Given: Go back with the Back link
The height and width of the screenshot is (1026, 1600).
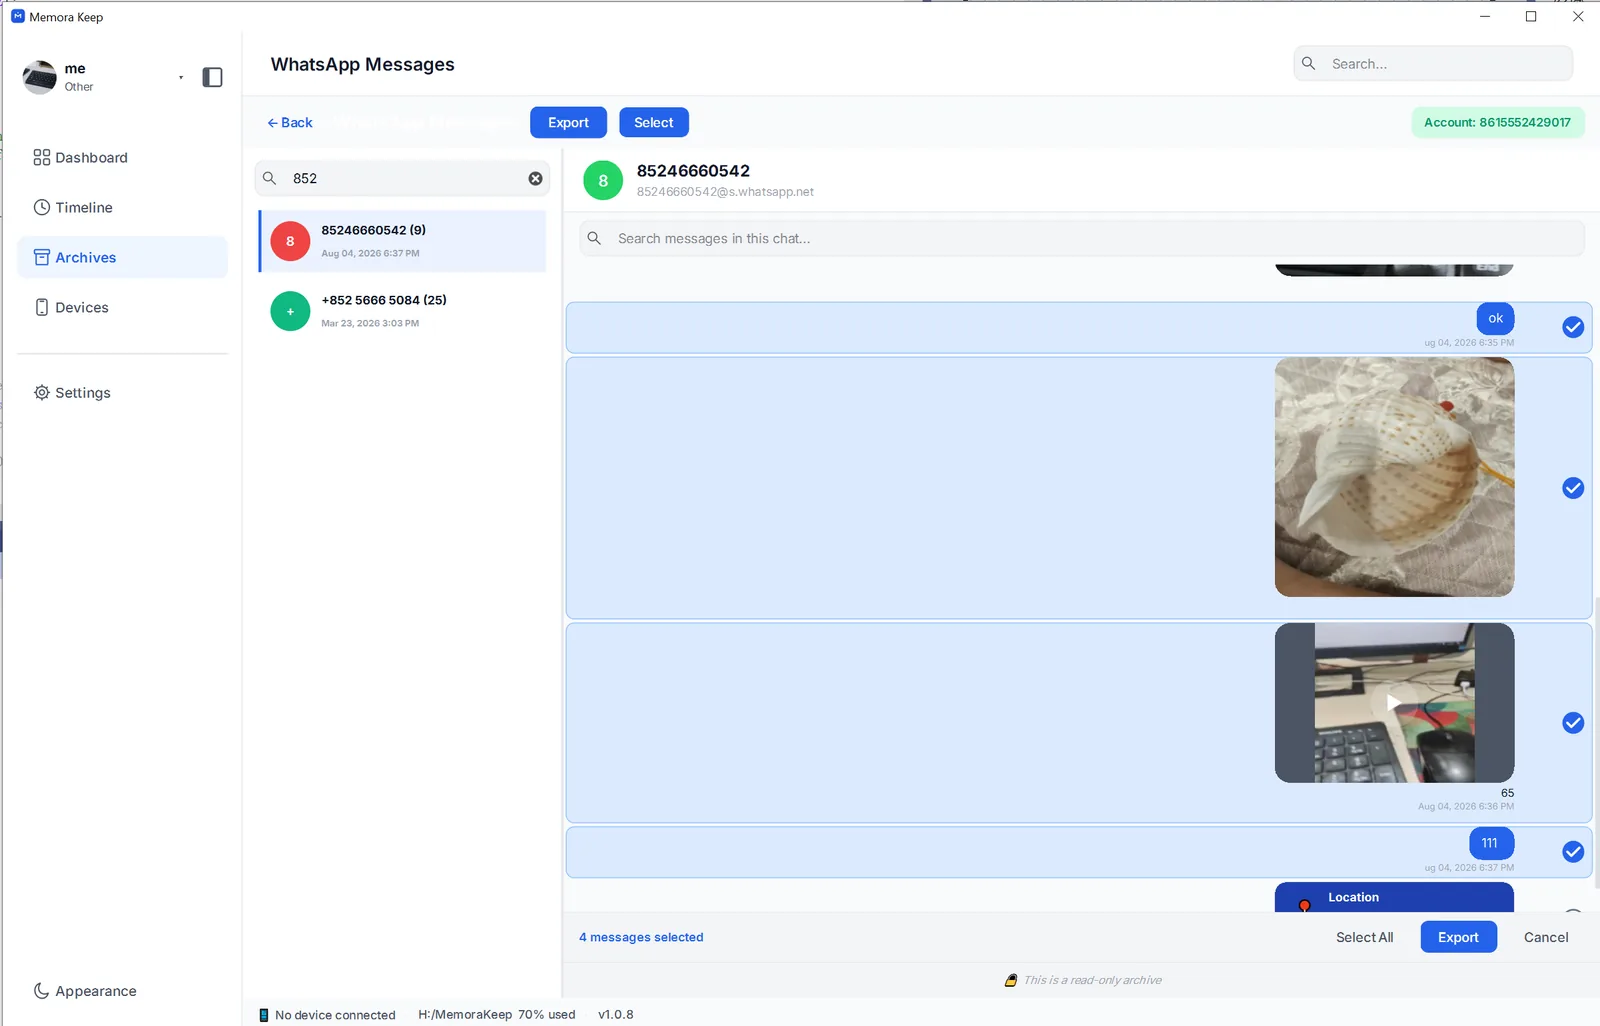Looking at the screenshot, I should [290, 122].
